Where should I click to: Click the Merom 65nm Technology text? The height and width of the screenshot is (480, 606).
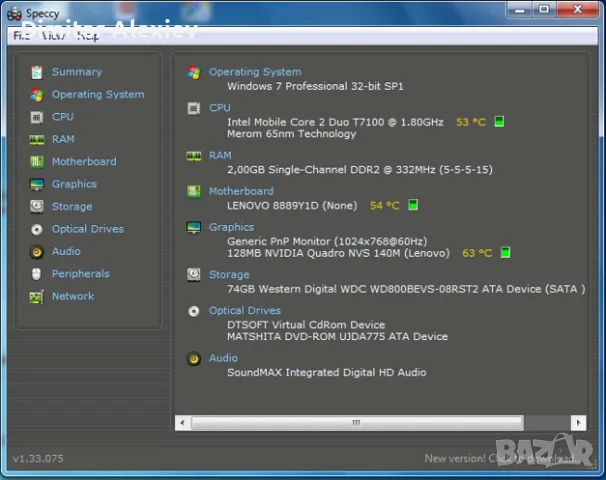coord(292,134)
